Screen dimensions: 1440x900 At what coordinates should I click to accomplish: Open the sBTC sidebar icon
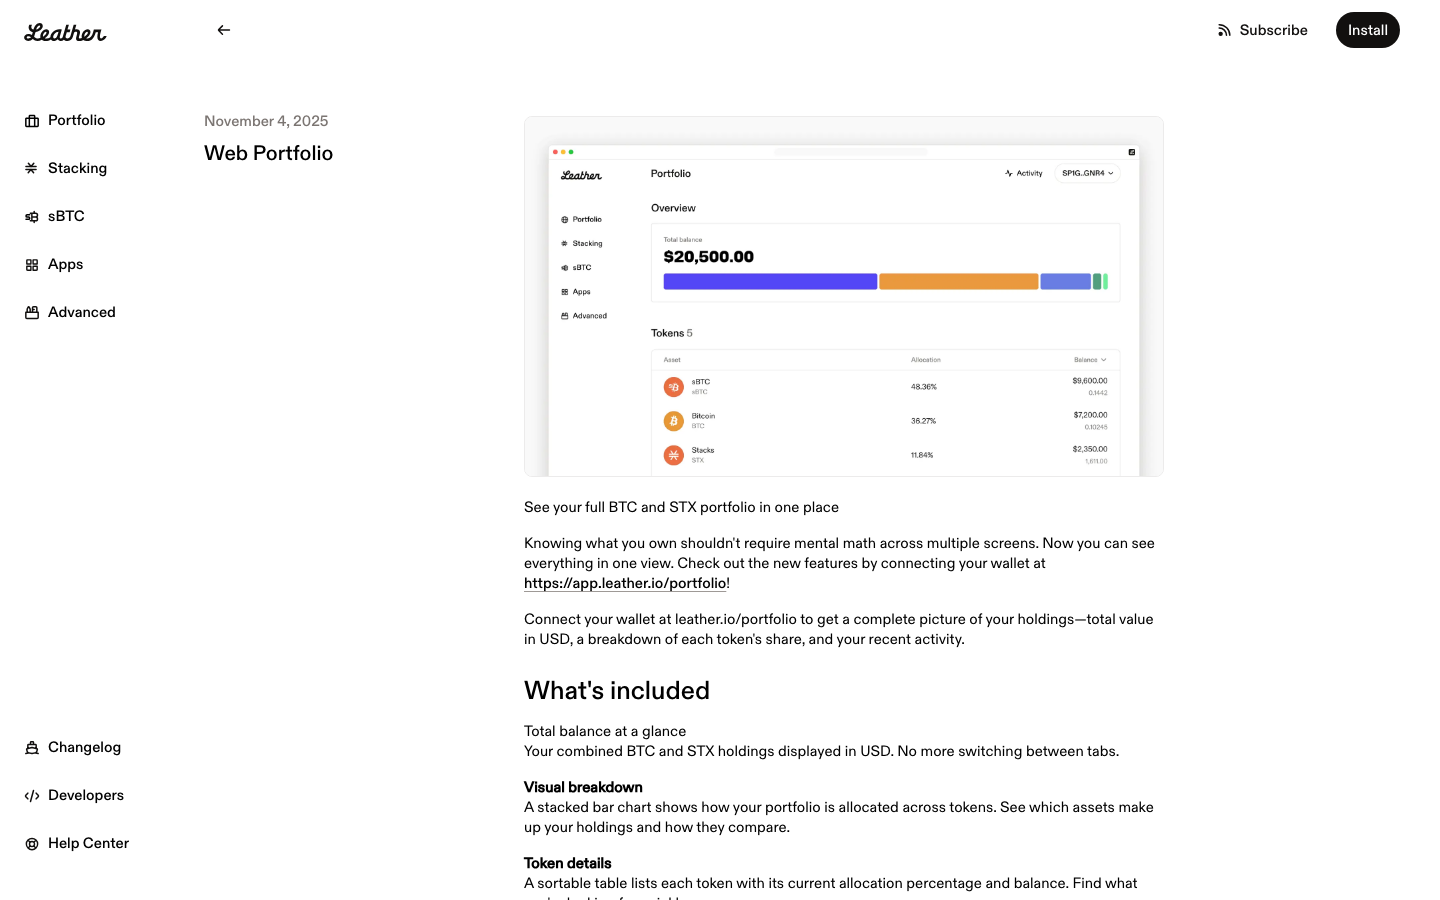[32, 217]
